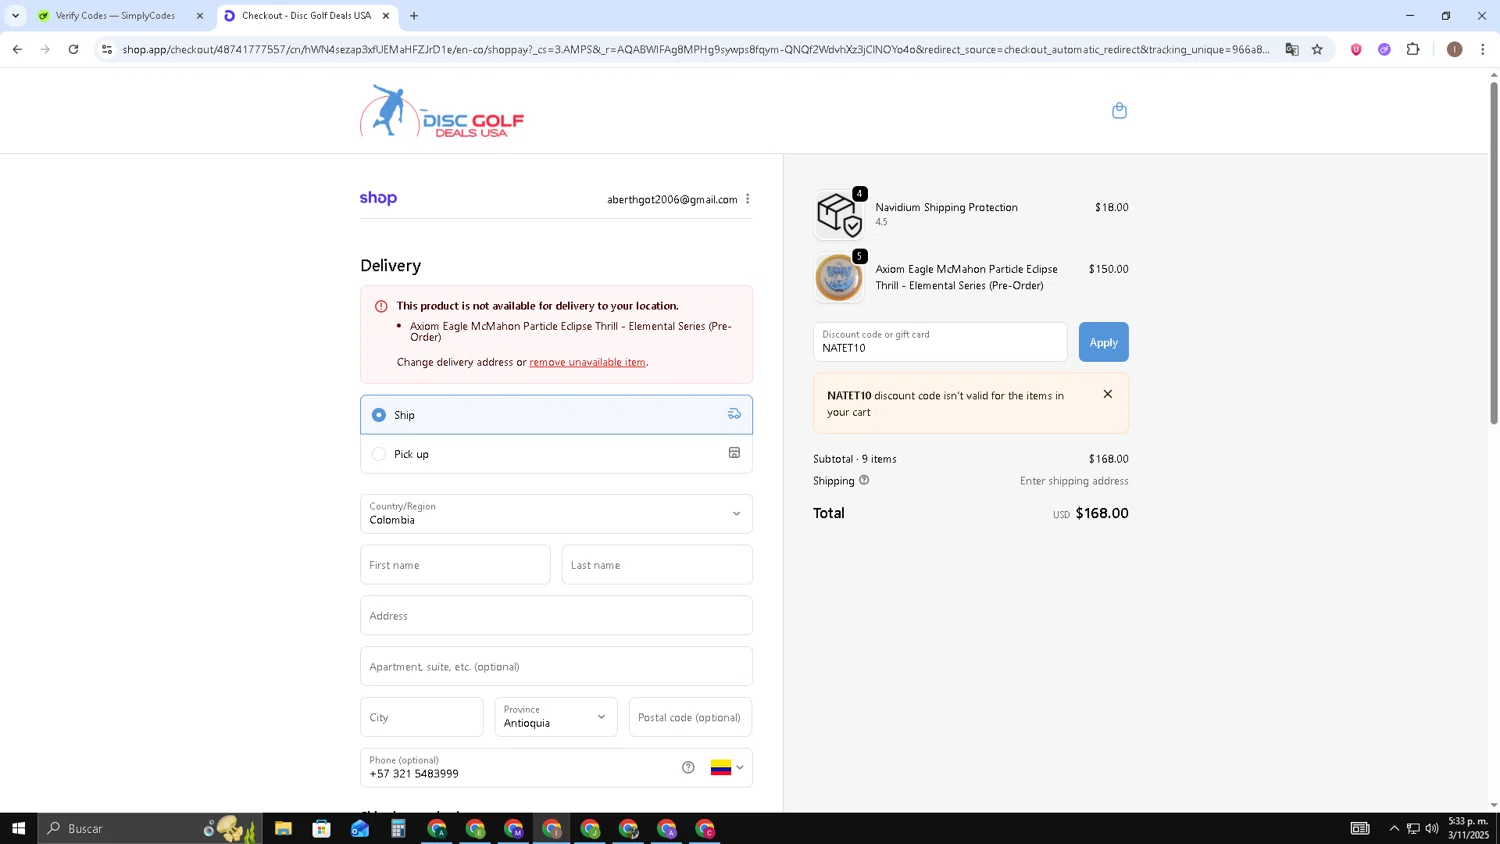Open the Chrome profile avatar
Viewport: 1500px width, 844px height.
coord(1454,49)
